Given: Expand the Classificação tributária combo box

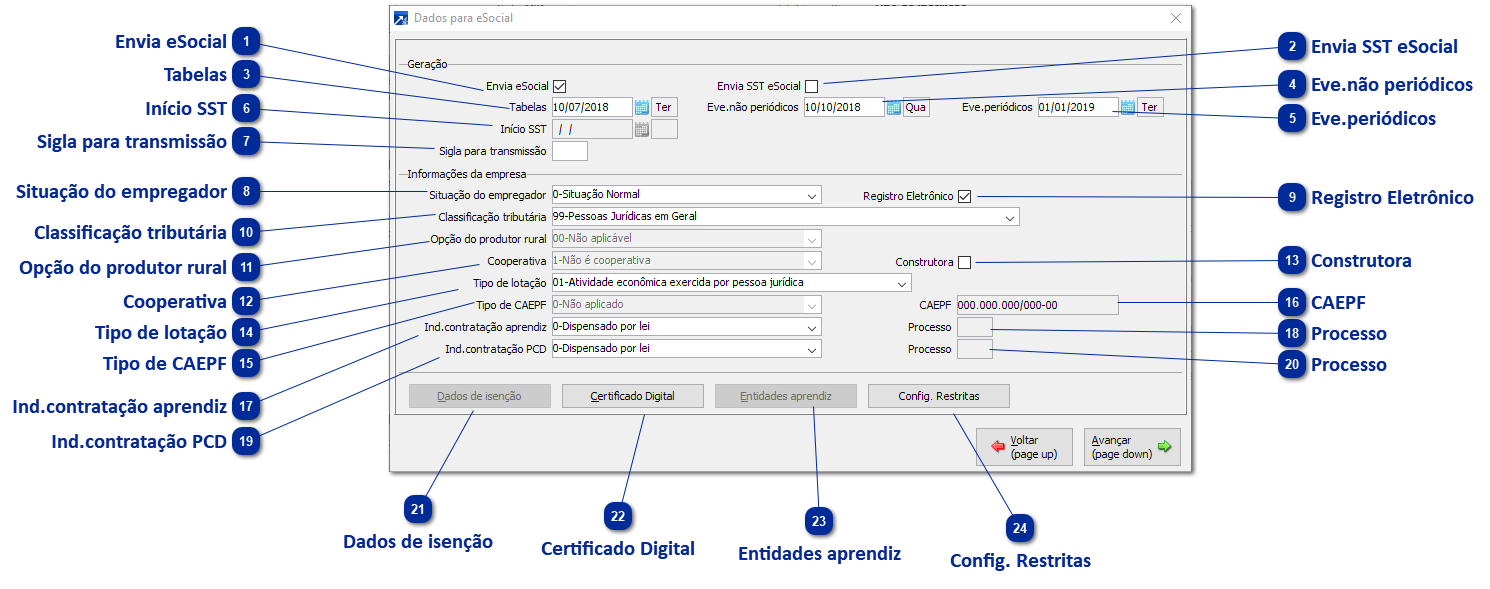Looking at the screenshot, I should [1008, 217].
